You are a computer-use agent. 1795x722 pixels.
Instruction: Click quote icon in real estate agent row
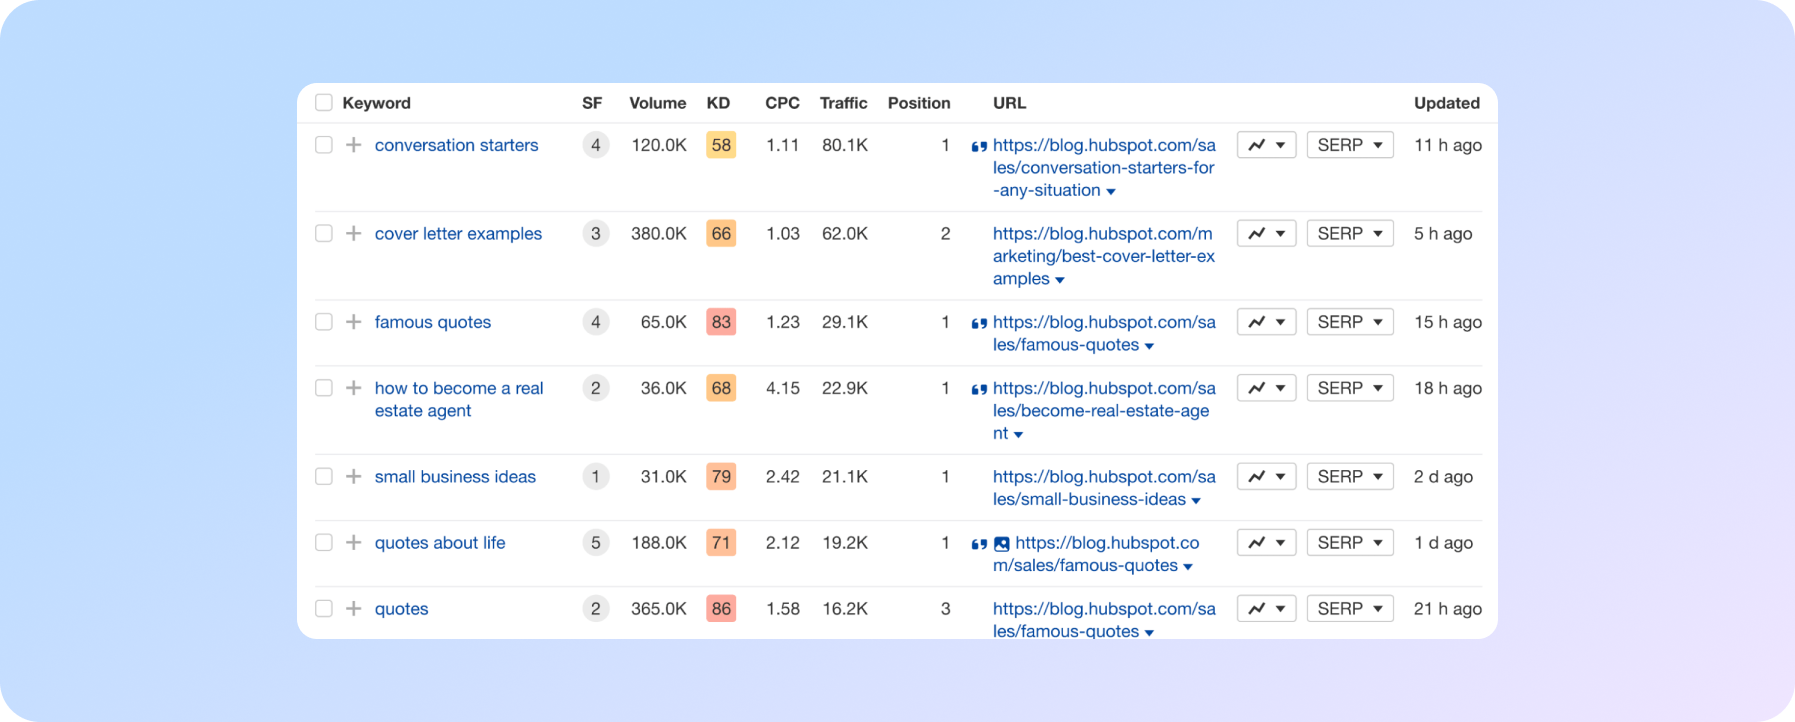(979, 389)
